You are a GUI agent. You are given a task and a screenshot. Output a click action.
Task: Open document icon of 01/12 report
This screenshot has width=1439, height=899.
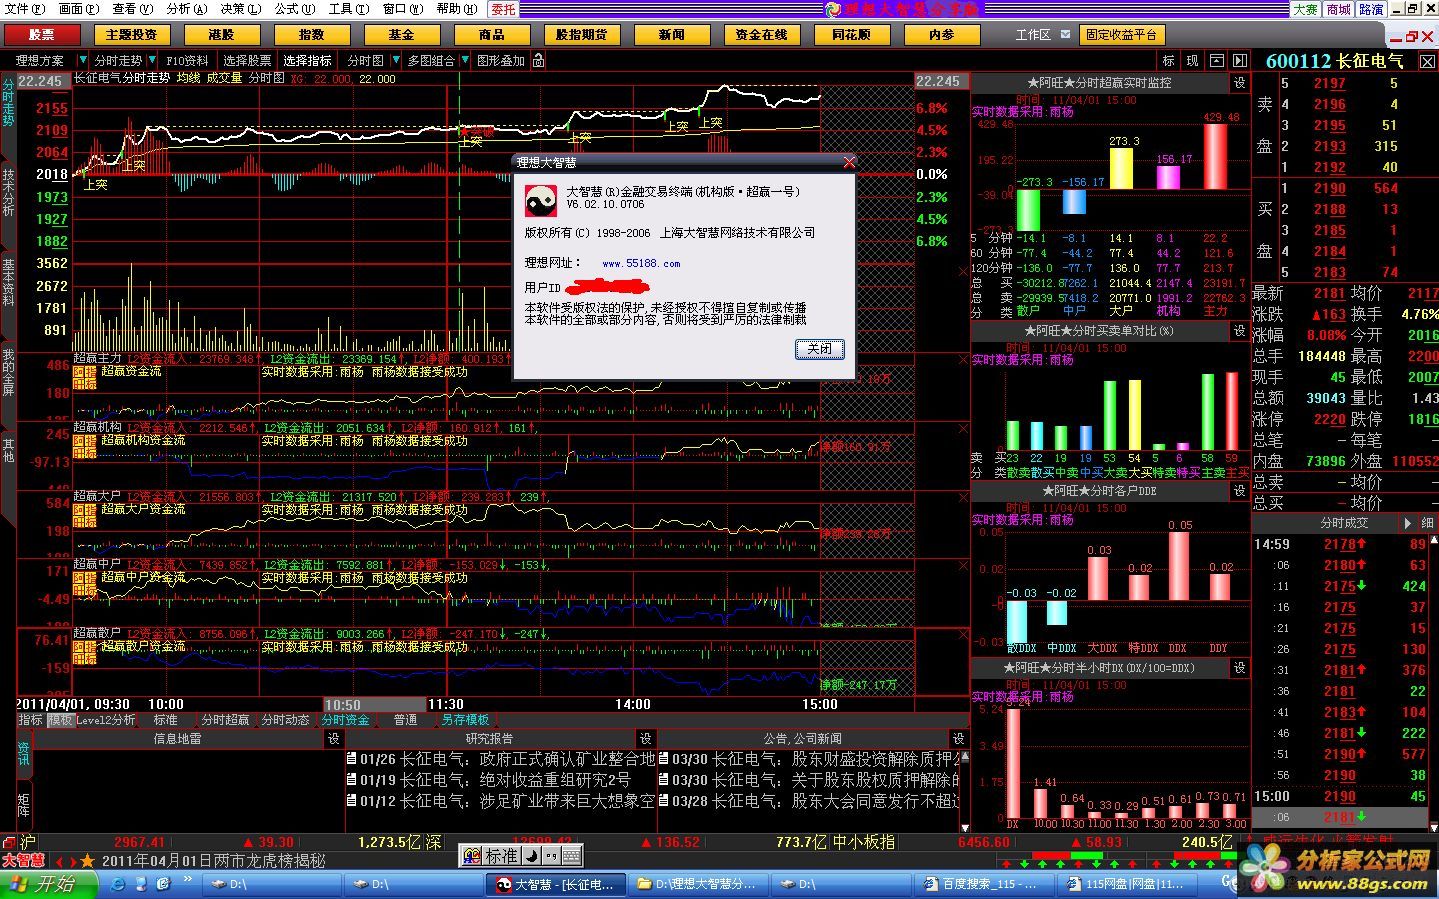click(x=352, y=801)
